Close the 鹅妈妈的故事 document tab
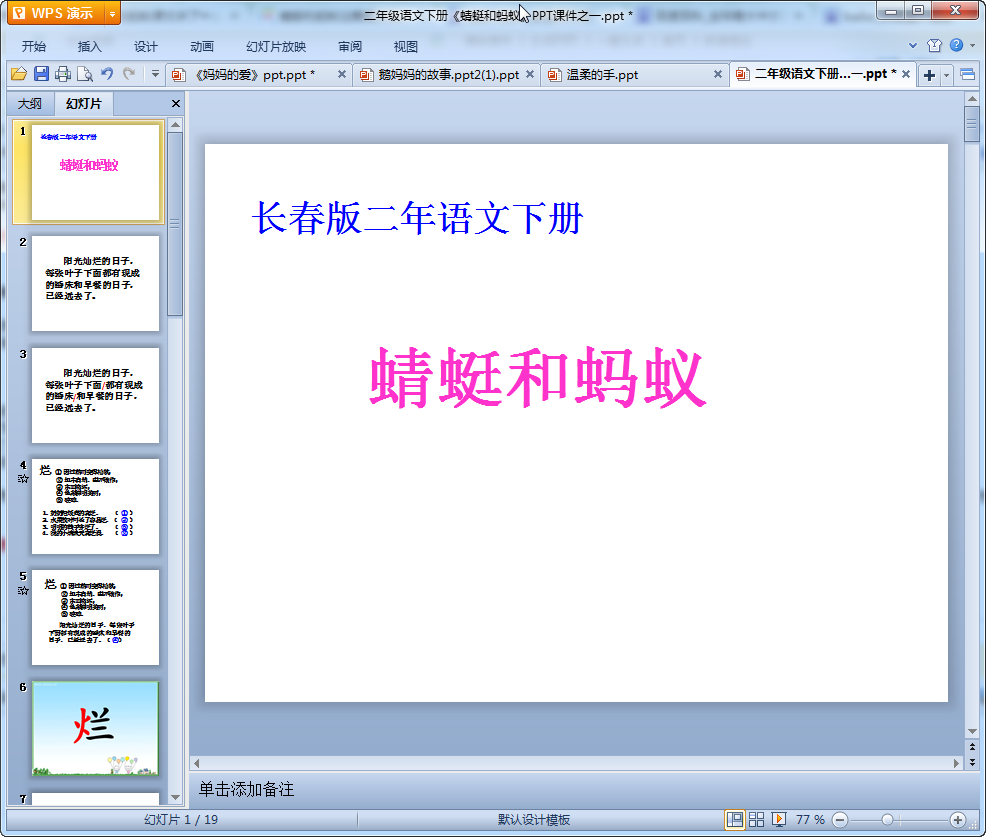The image size is (986, 837). (x=530, y=74)
